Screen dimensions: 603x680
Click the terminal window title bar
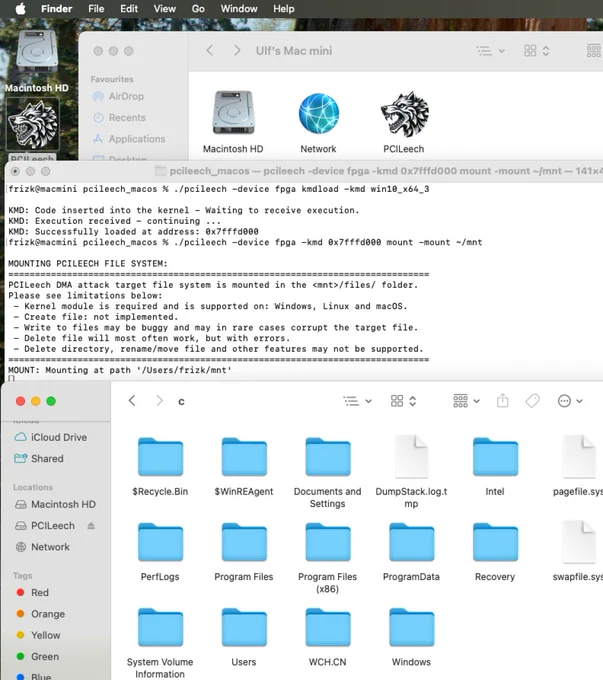pos(304,171)
